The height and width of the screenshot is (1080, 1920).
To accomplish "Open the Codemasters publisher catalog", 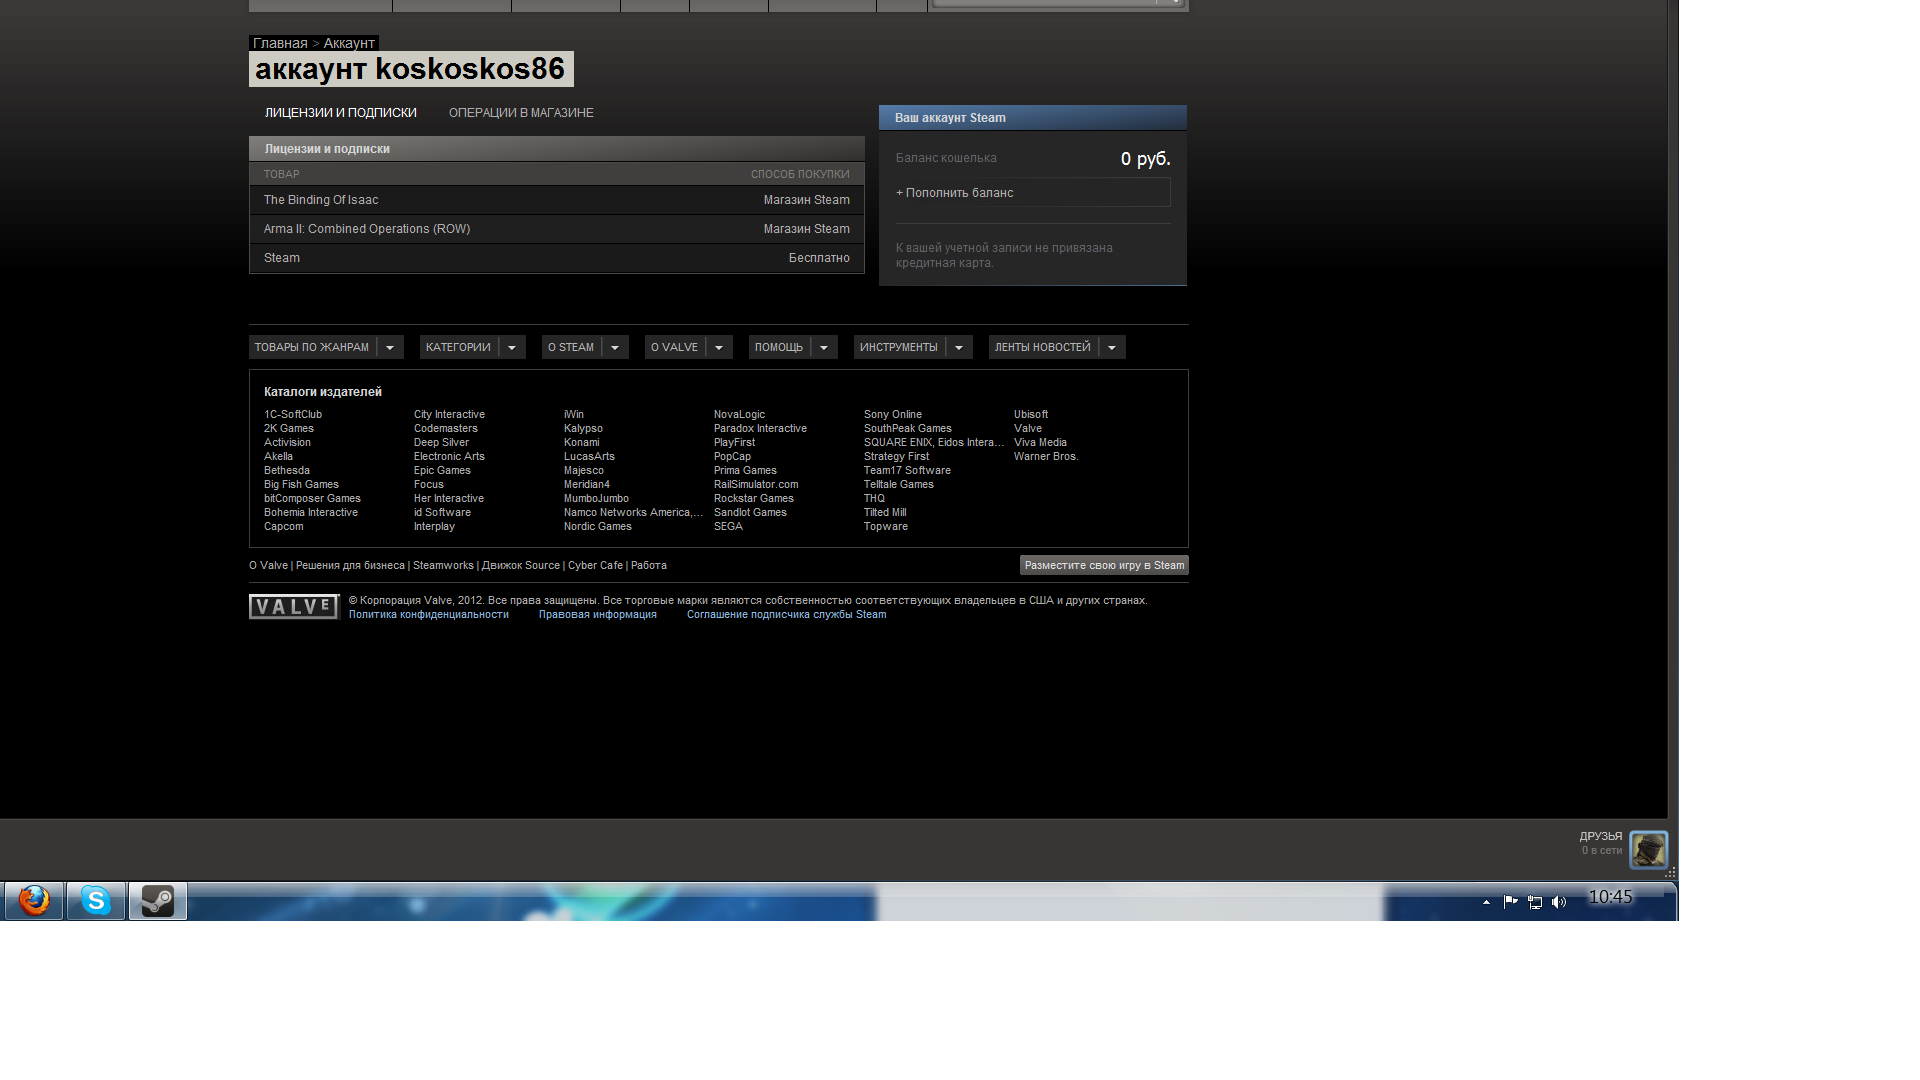I will [446, 428].
